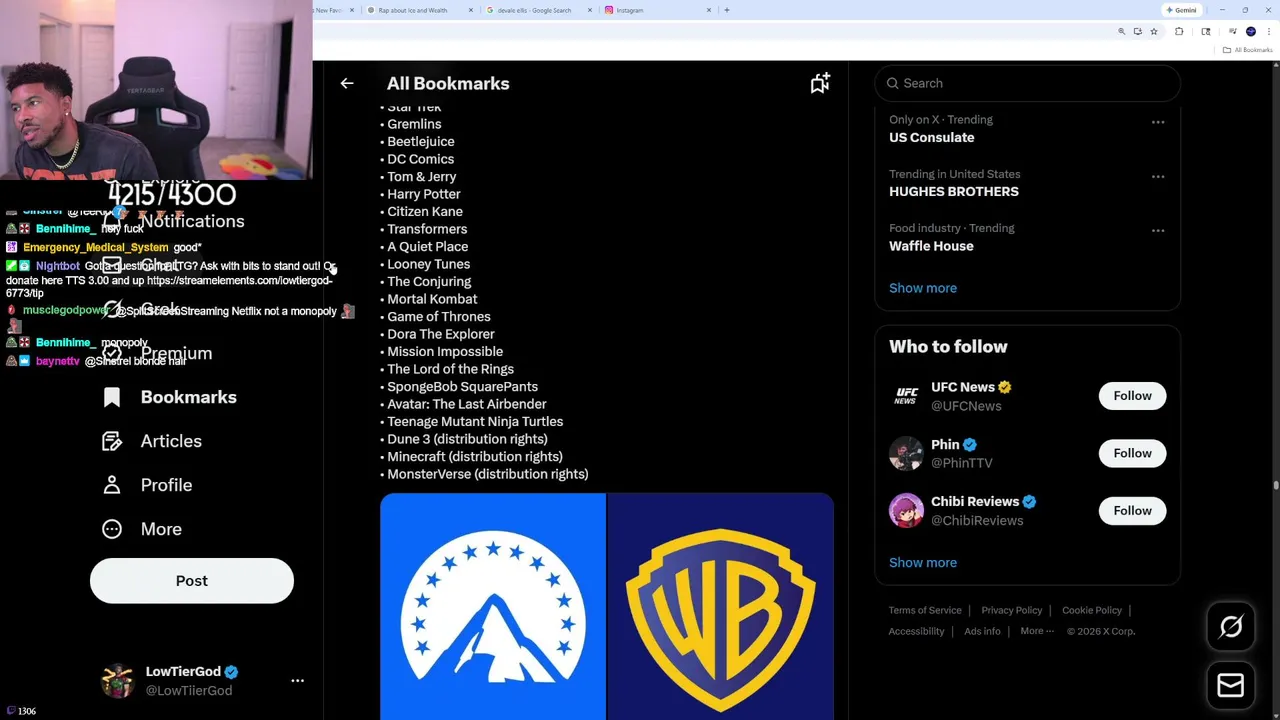Follow UFC News
The width and height of the screenshot is (1280, 720).
pos(1132,396)
